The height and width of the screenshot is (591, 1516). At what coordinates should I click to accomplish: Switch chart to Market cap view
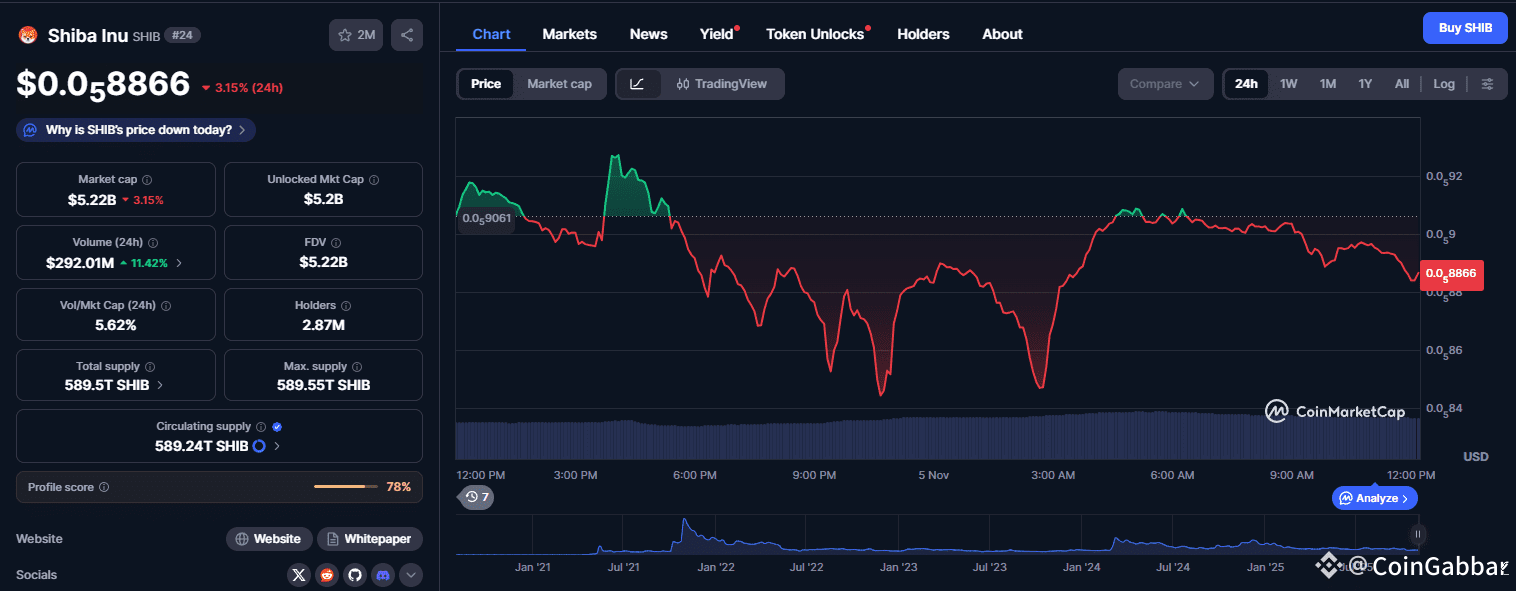[559, 84]
